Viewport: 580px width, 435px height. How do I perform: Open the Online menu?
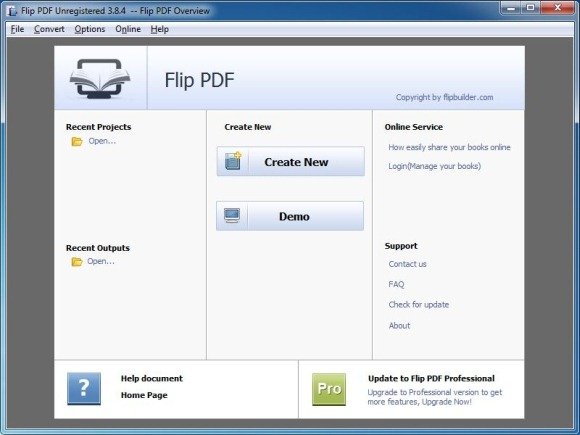pos(128,29)
